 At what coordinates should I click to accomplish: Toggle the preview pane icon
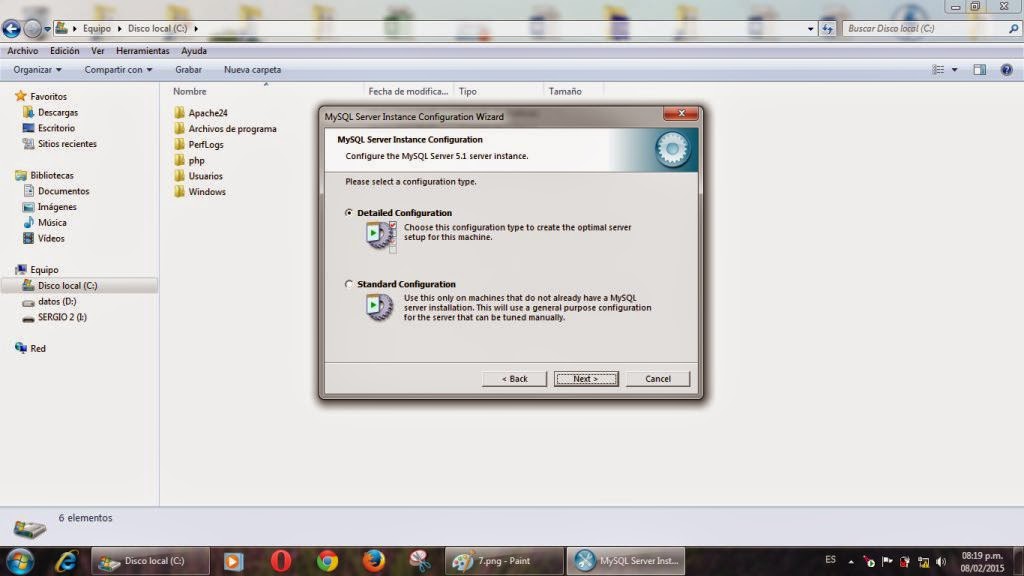(980, 70)
